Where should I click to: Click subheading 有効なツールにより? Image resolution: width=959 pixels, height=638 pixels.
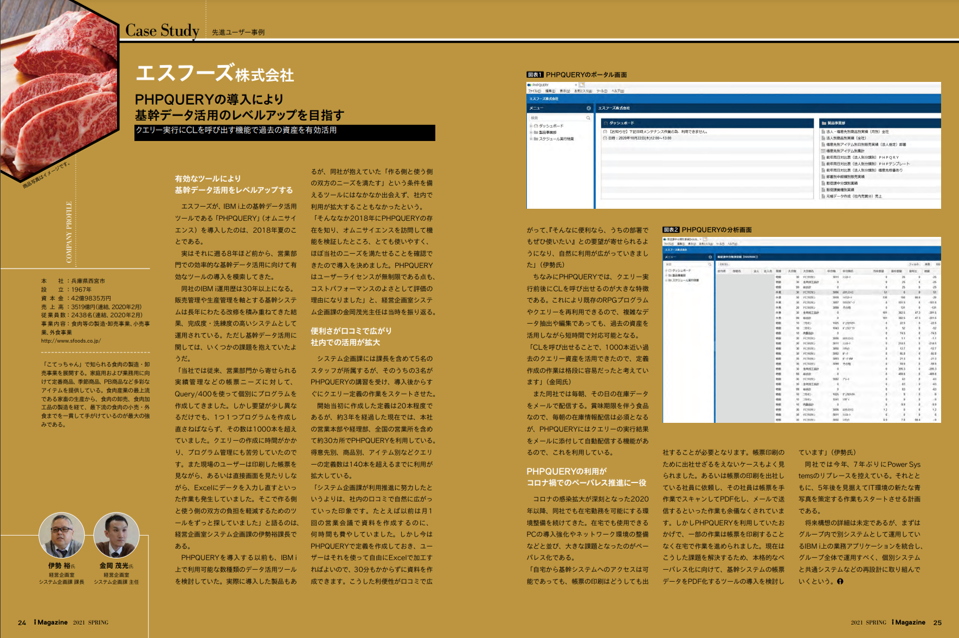tap(208, 179)
